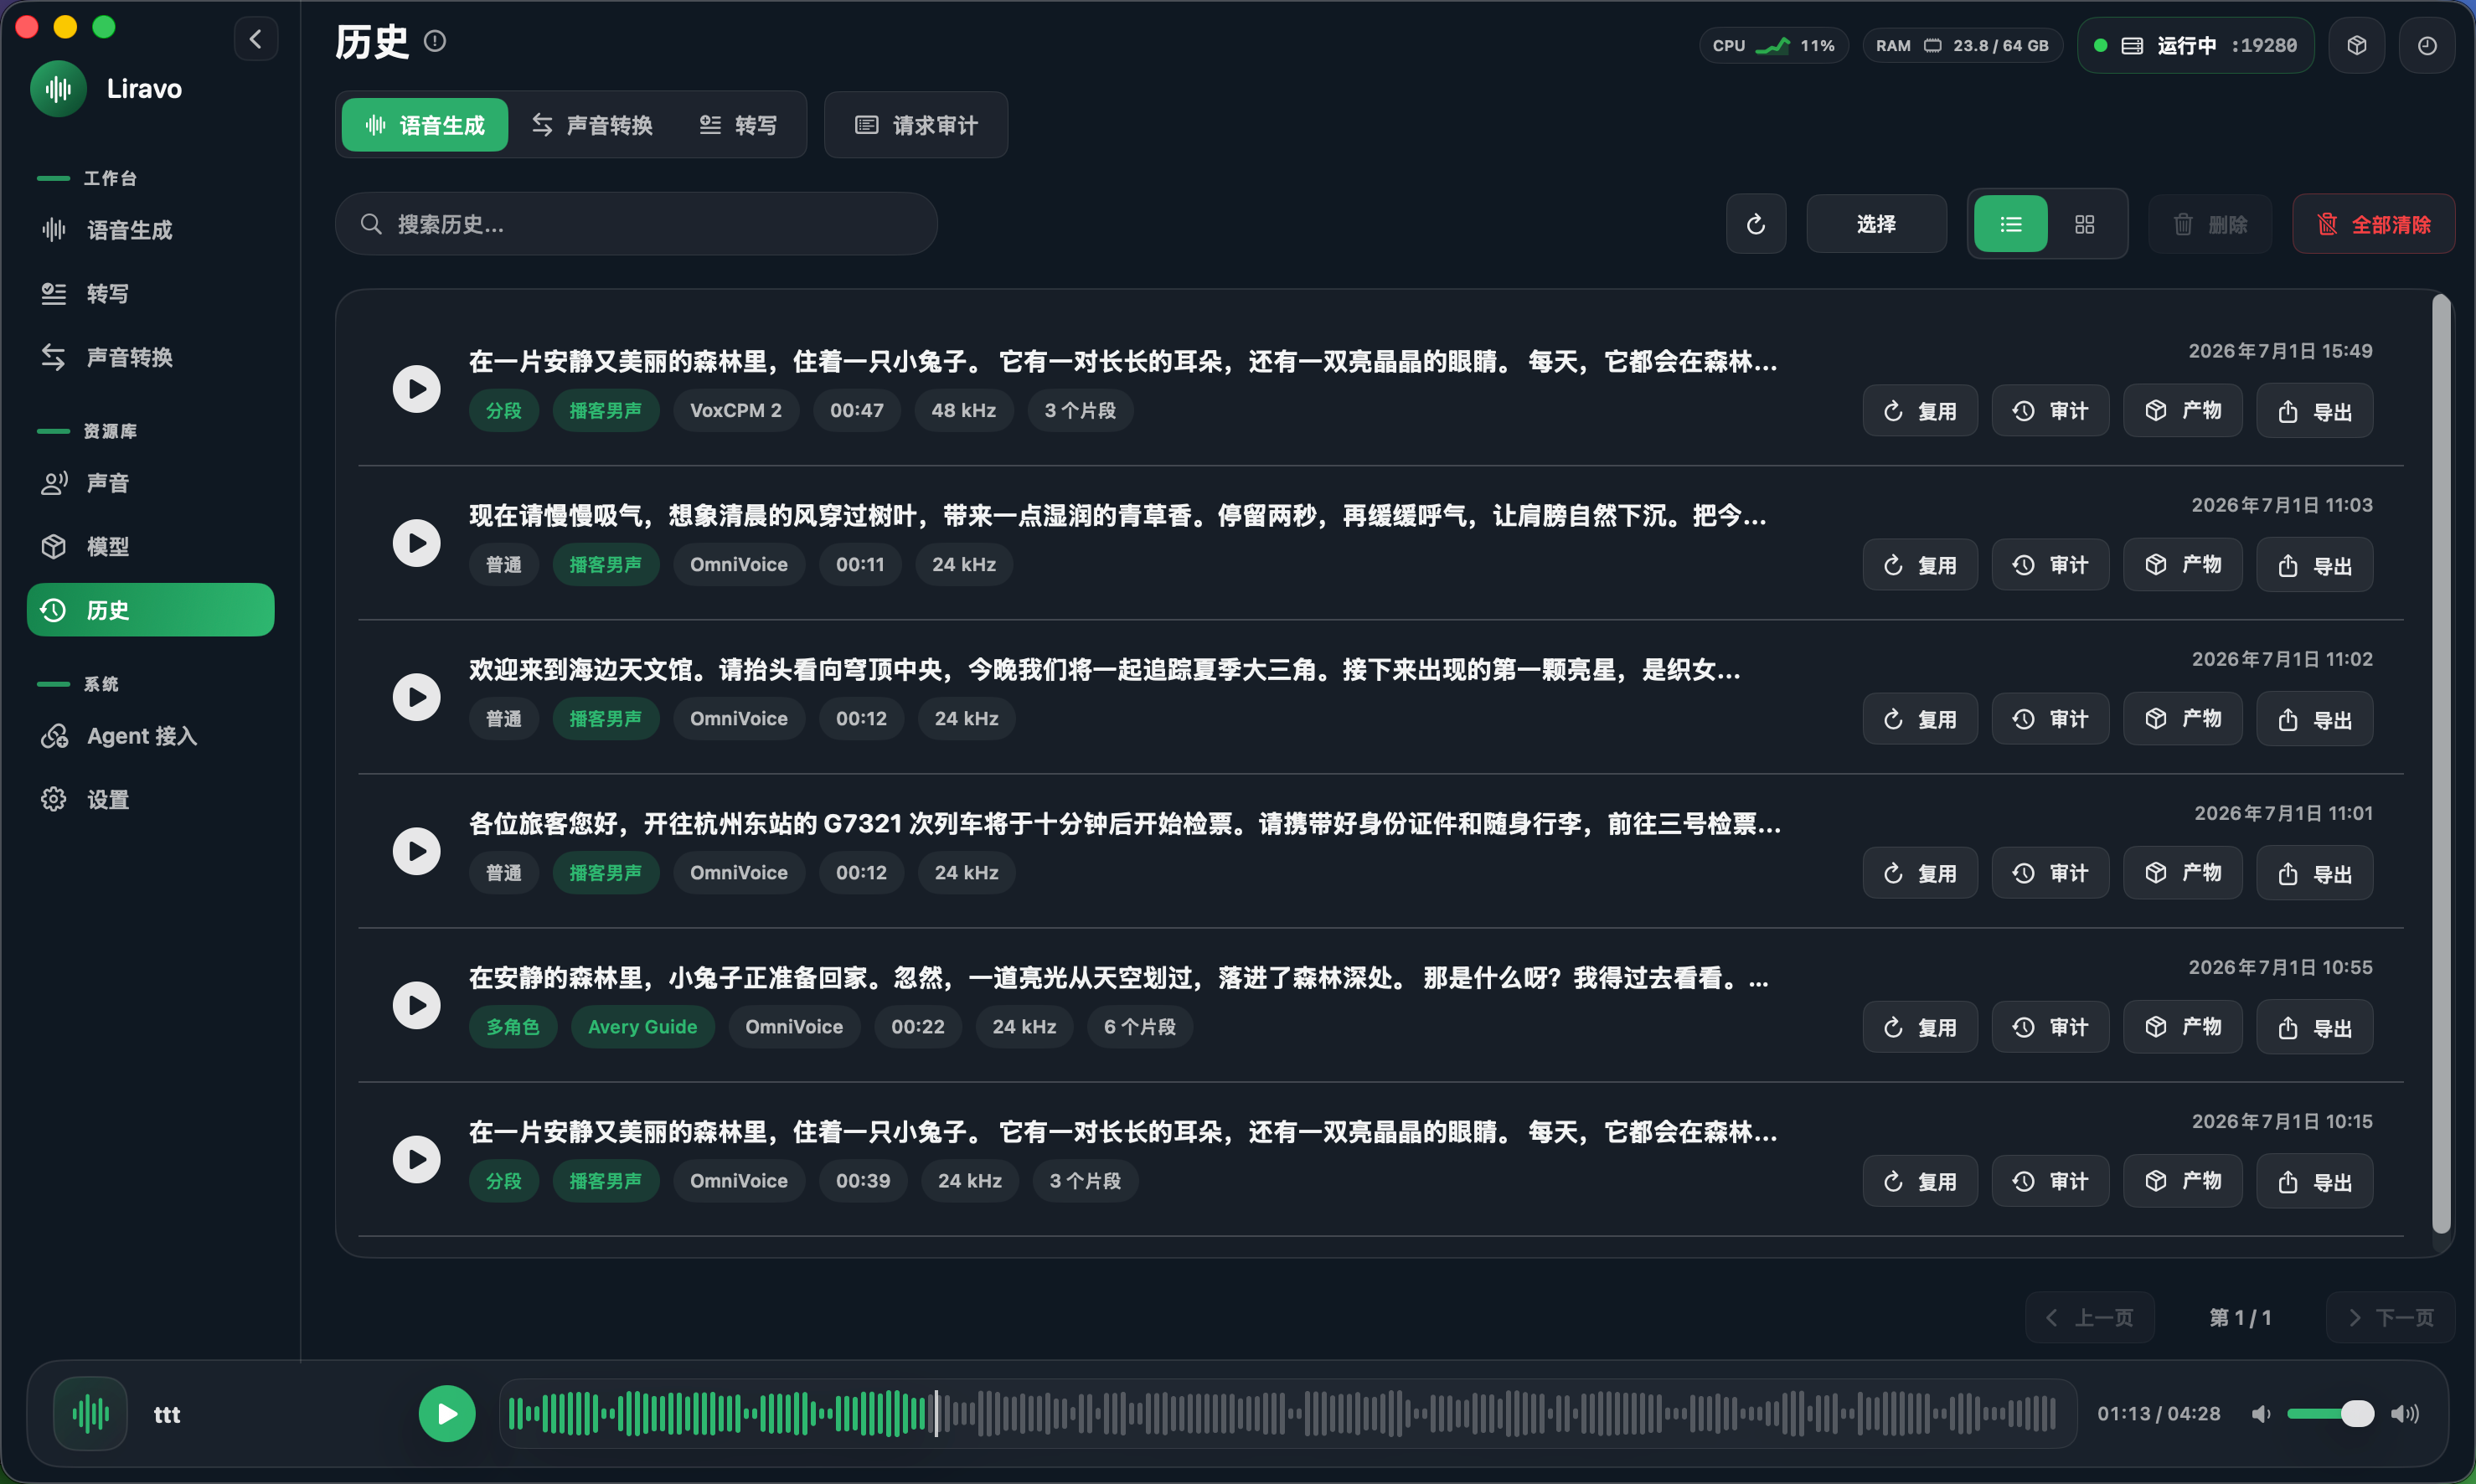Click the loud speaker icon in player
Screen dimensions: 2476x1484
[2405, 1413]
